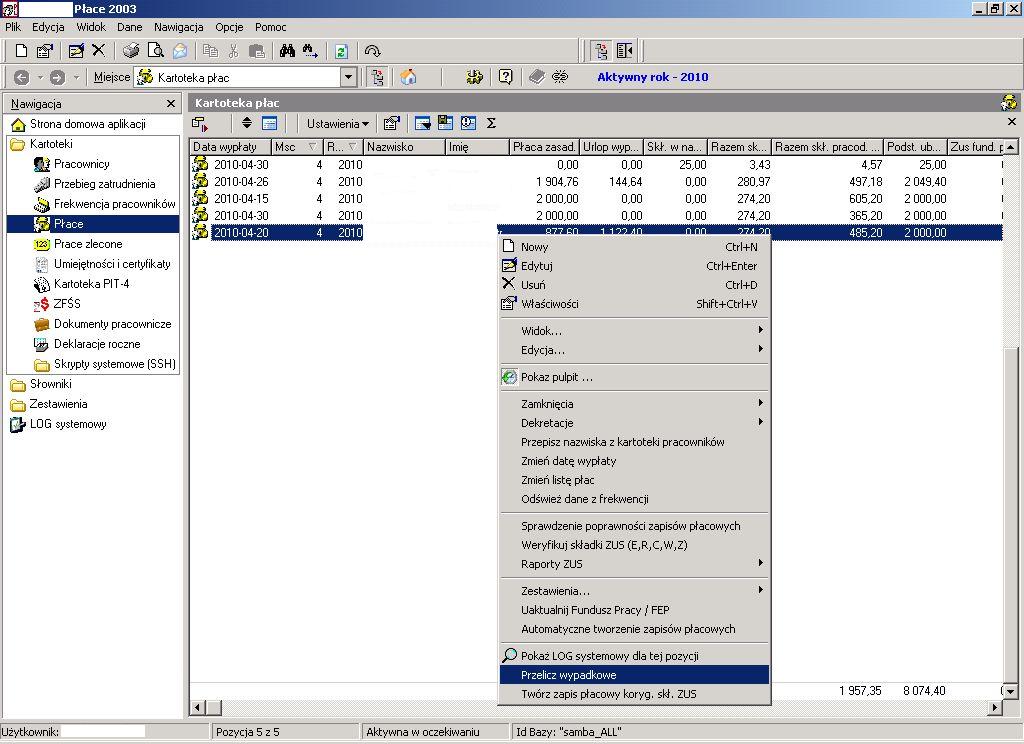This screenshot has width=1024, height=744.
Task: Open the Słowniki folder in navigation
Action: coord(50,384)
